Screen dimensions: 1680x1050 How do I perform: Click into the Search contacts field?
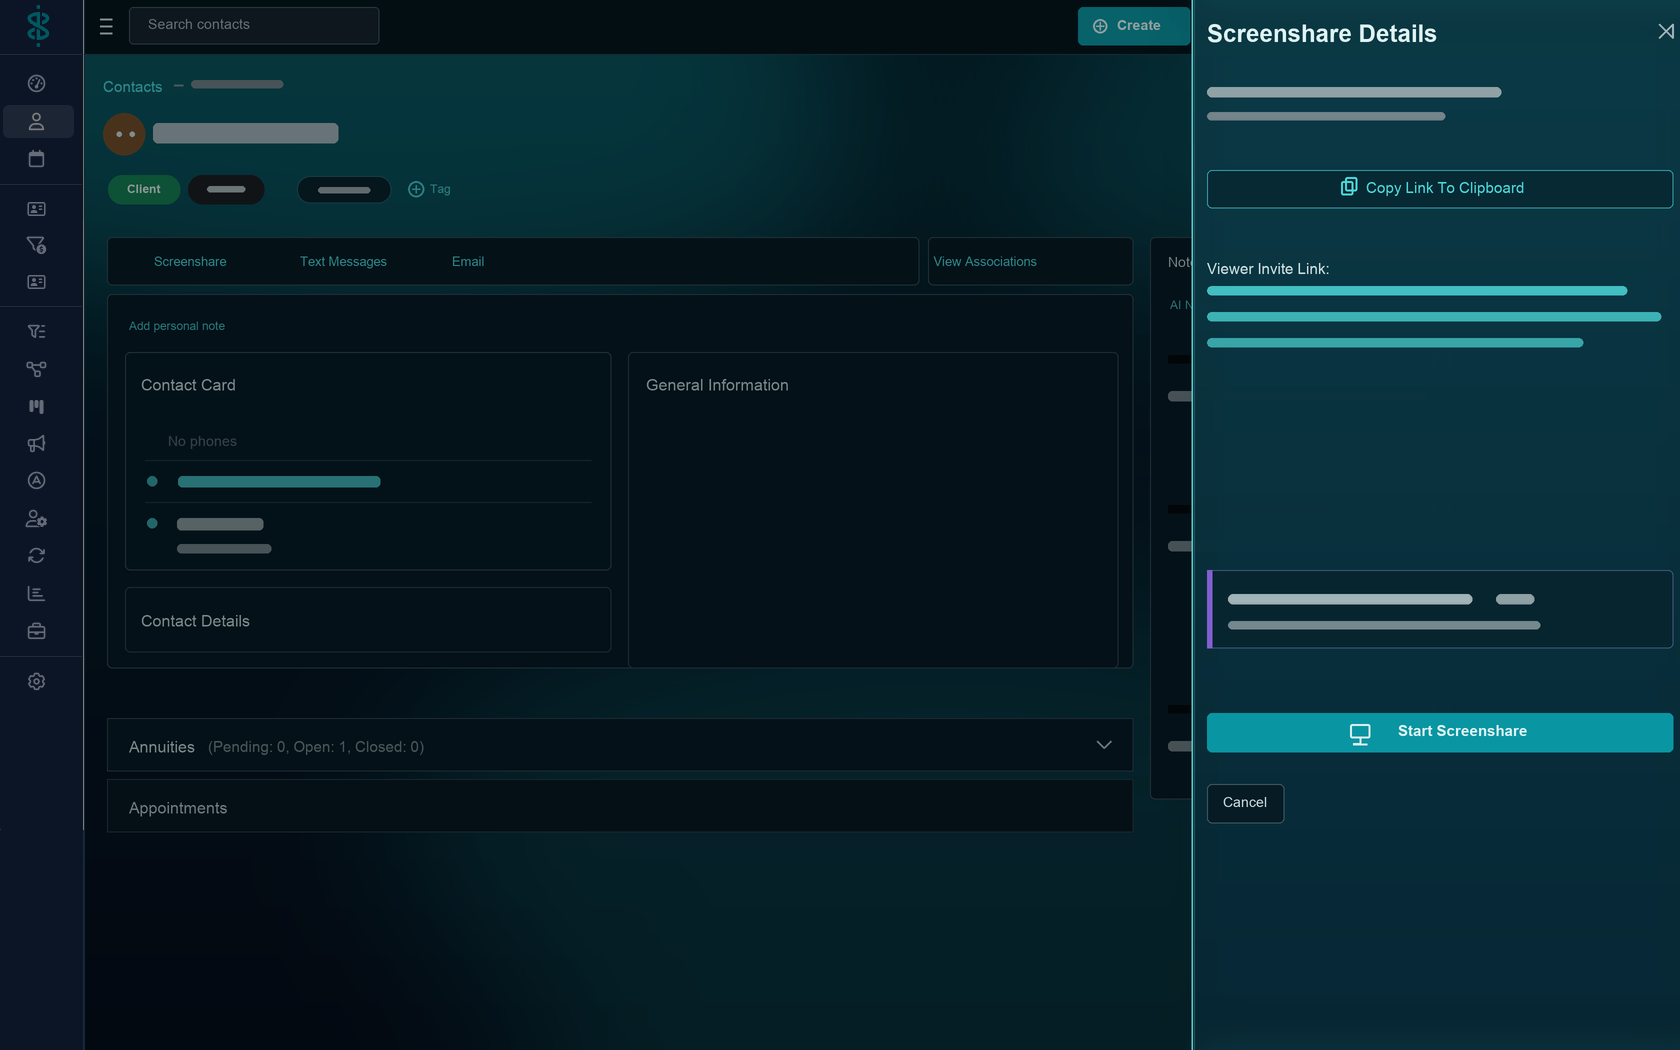pyautogui.click(x=254, y=25)
